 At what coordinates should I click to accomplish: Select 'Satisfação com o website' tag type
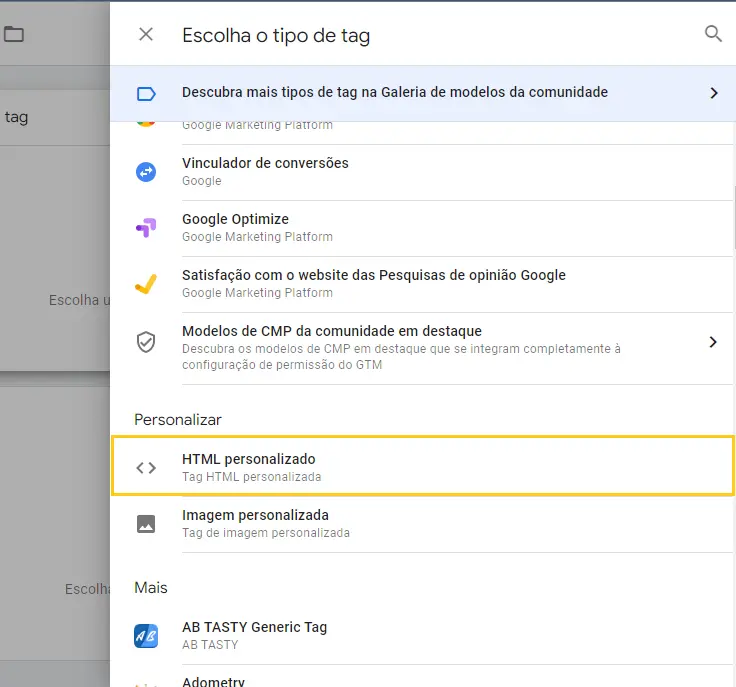click(x=422, y=284)
